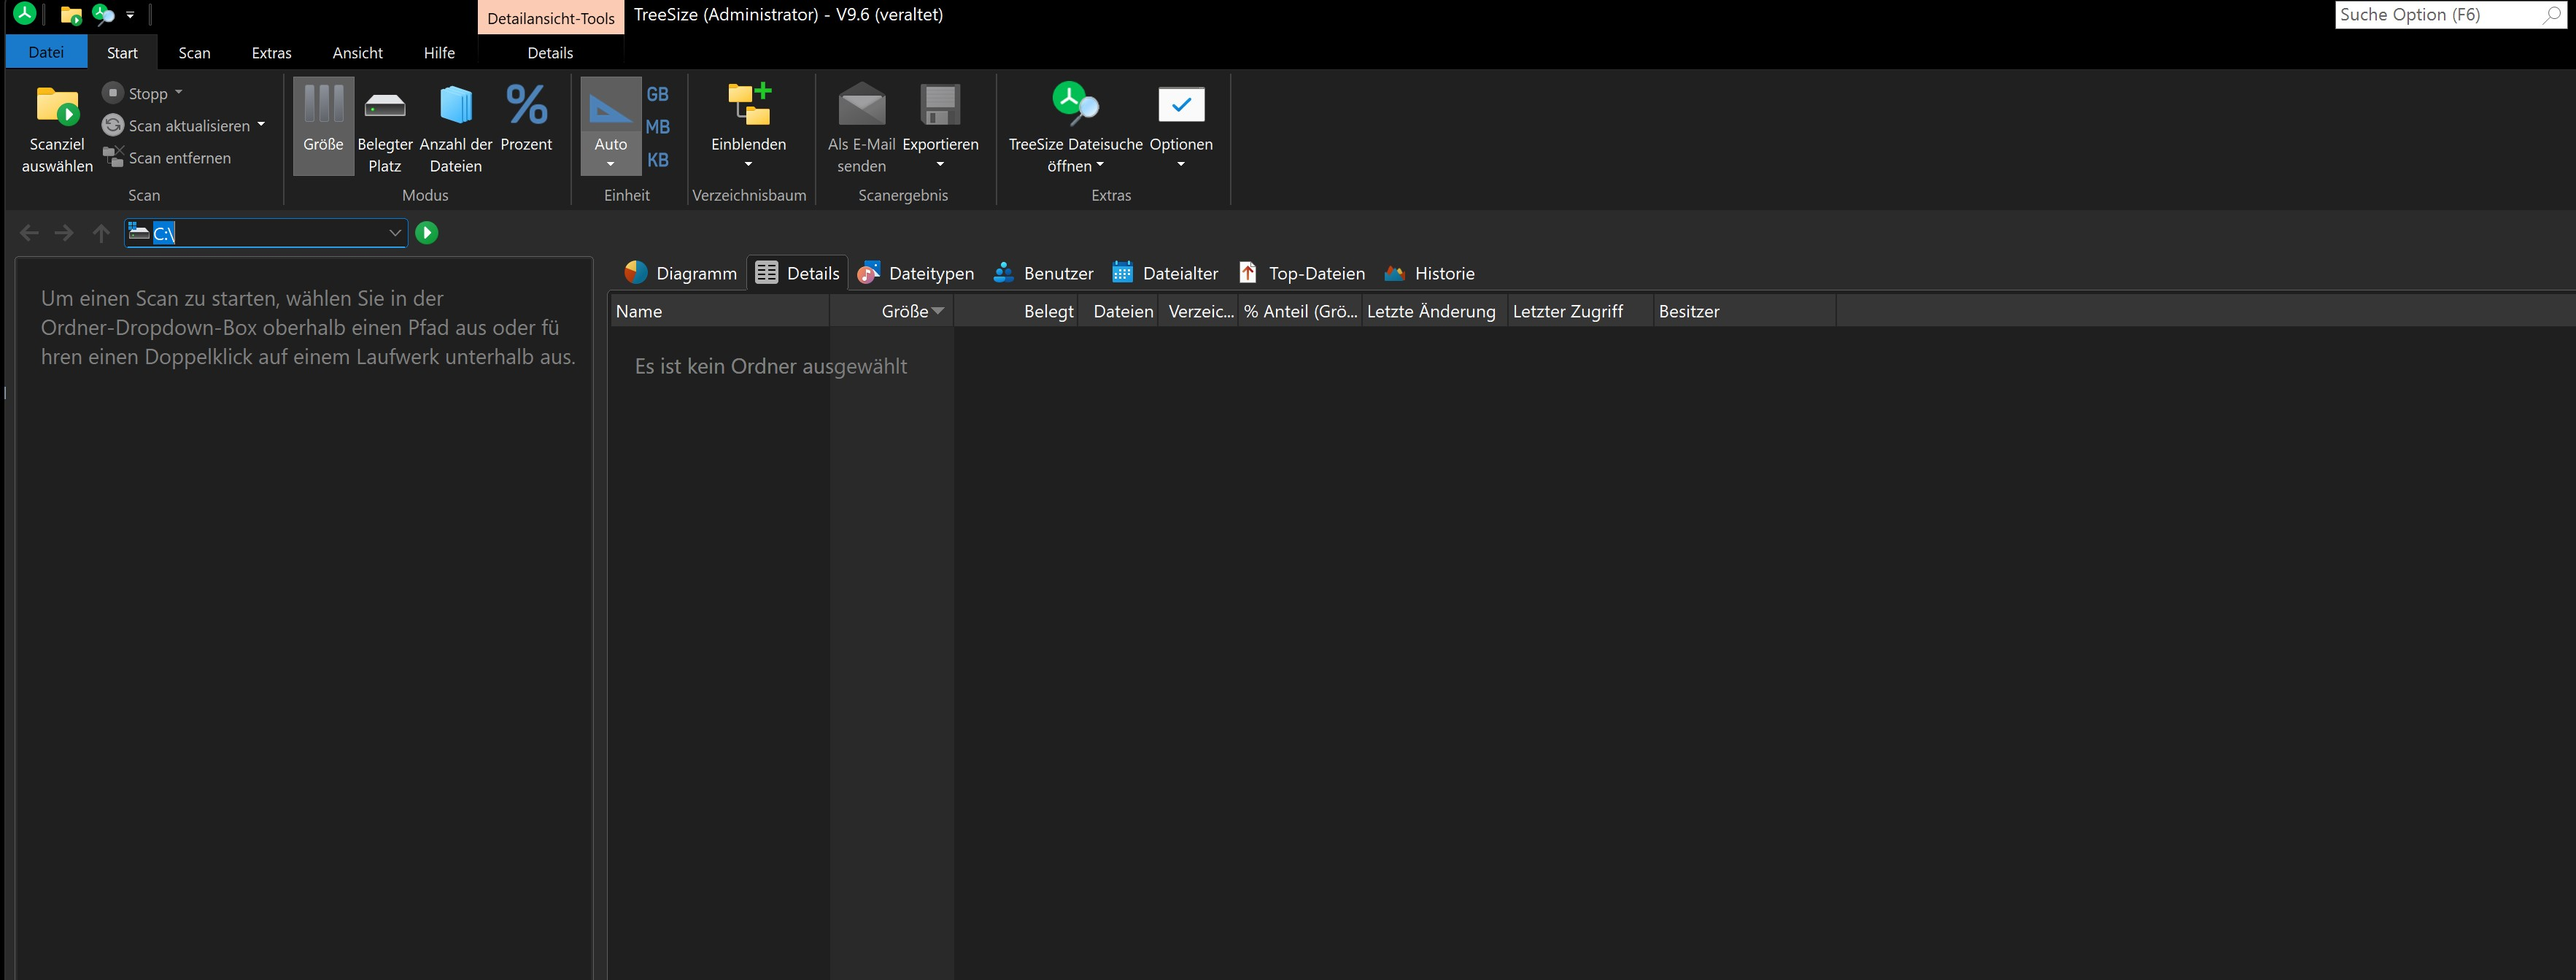The width and height of the screenshot is (2576, 980).
Task: Click the Exportieren floppy disk icon
Action: (940, 104)
